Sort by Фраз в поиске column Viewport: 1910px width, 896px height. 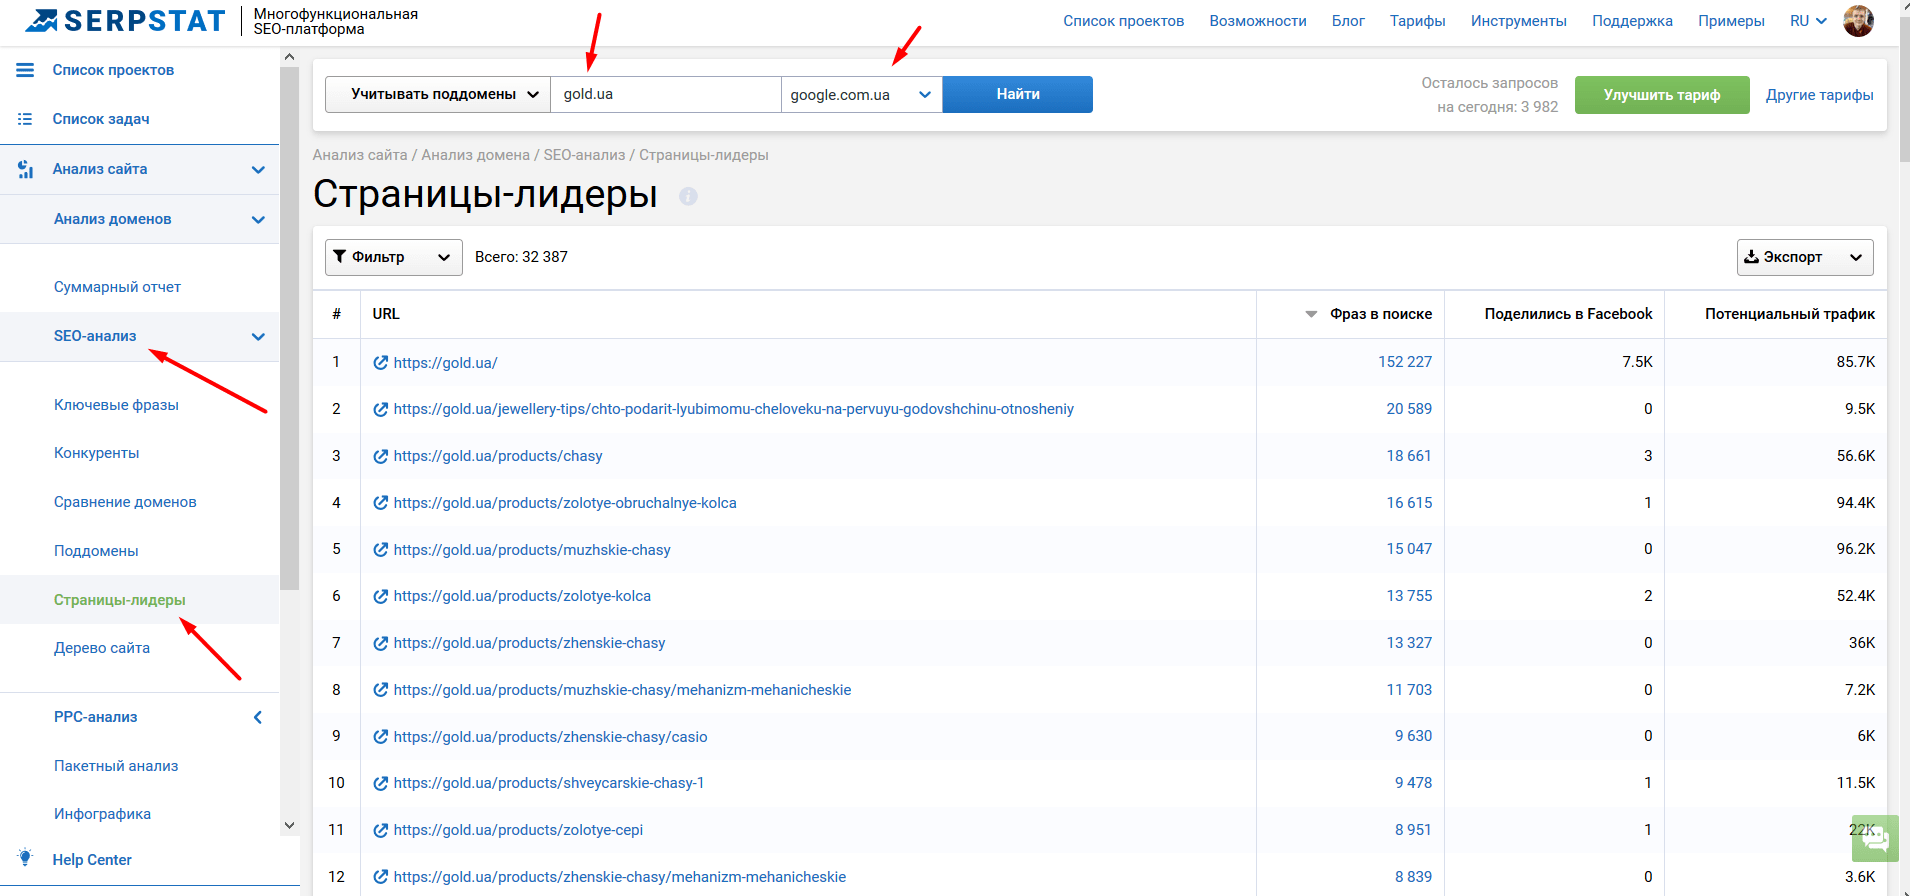[1380, 314]
